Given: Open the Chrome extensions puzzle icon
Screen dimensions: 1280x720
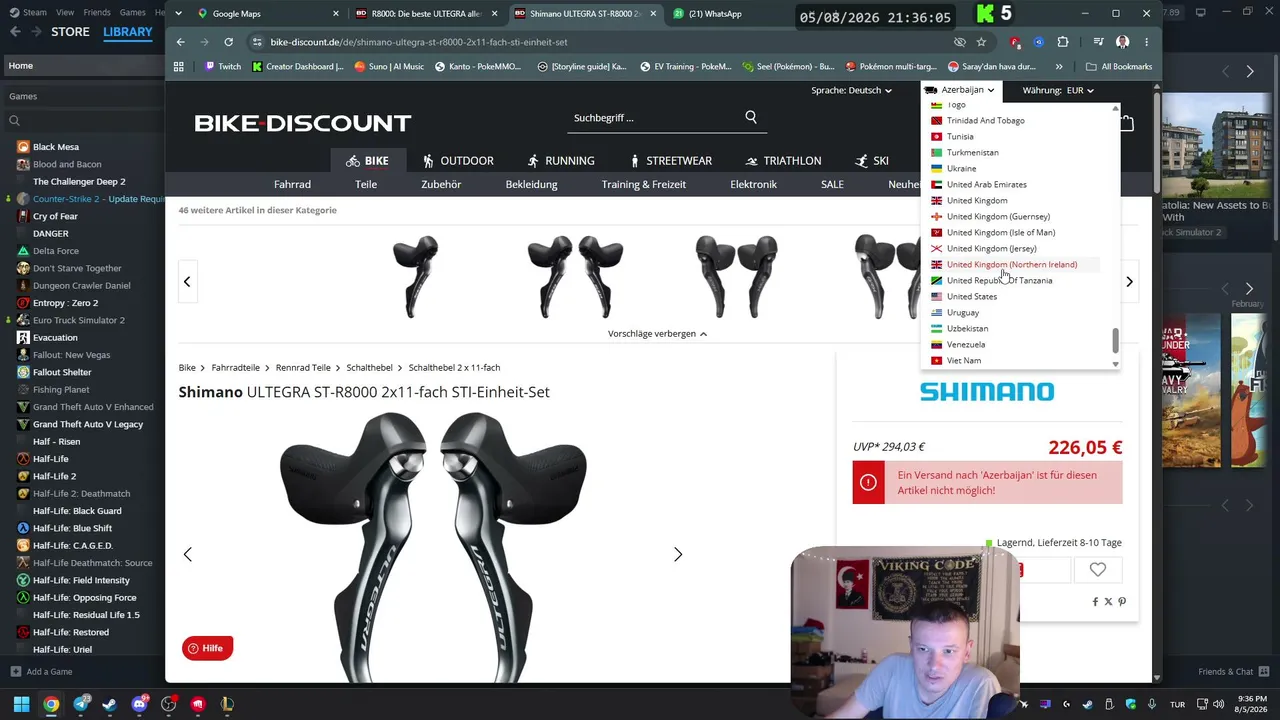Looking at the screenshot, I should 1063,42.
